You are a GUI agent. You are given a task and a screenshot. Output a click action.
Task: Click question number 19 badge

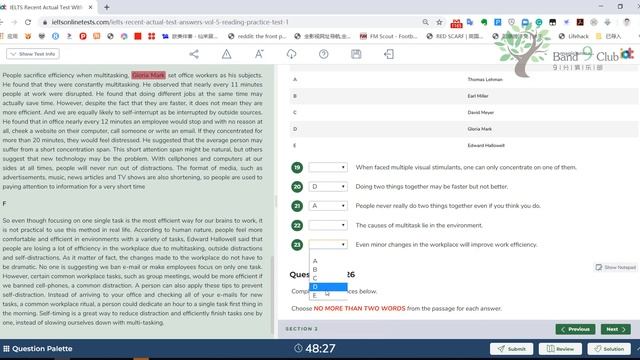[x=297, y=167]
